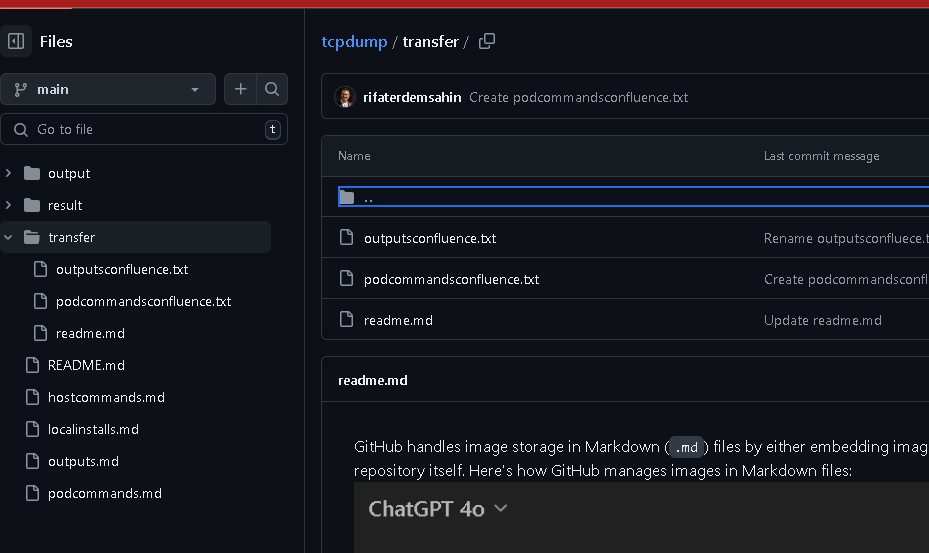Screen dimensions: 929x553
Task: Open the main branch dropdown
Action: coord(108,89)
